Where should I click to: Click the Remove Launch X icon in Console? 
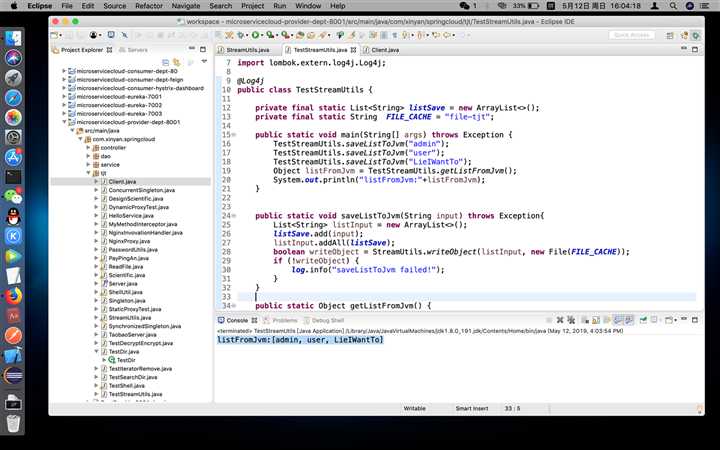point(560,320)
